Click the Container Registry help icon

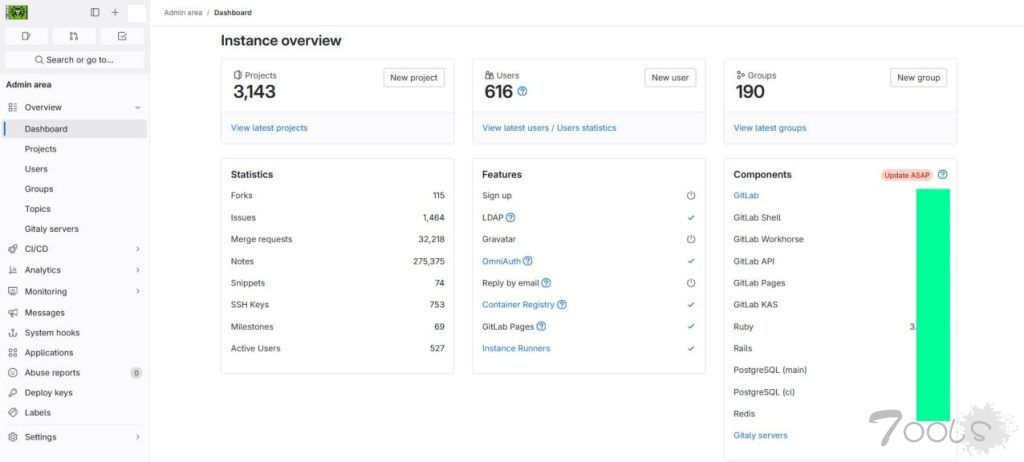[x=562, y=305]
